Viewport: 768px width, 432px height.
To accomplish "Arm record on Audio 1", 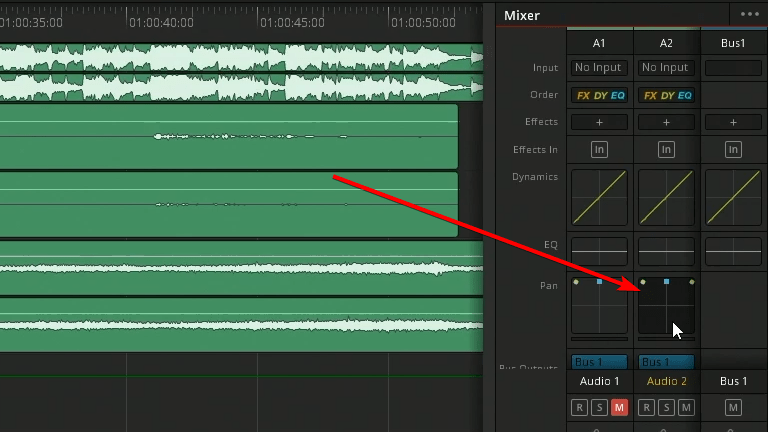I will click(579, 408).
